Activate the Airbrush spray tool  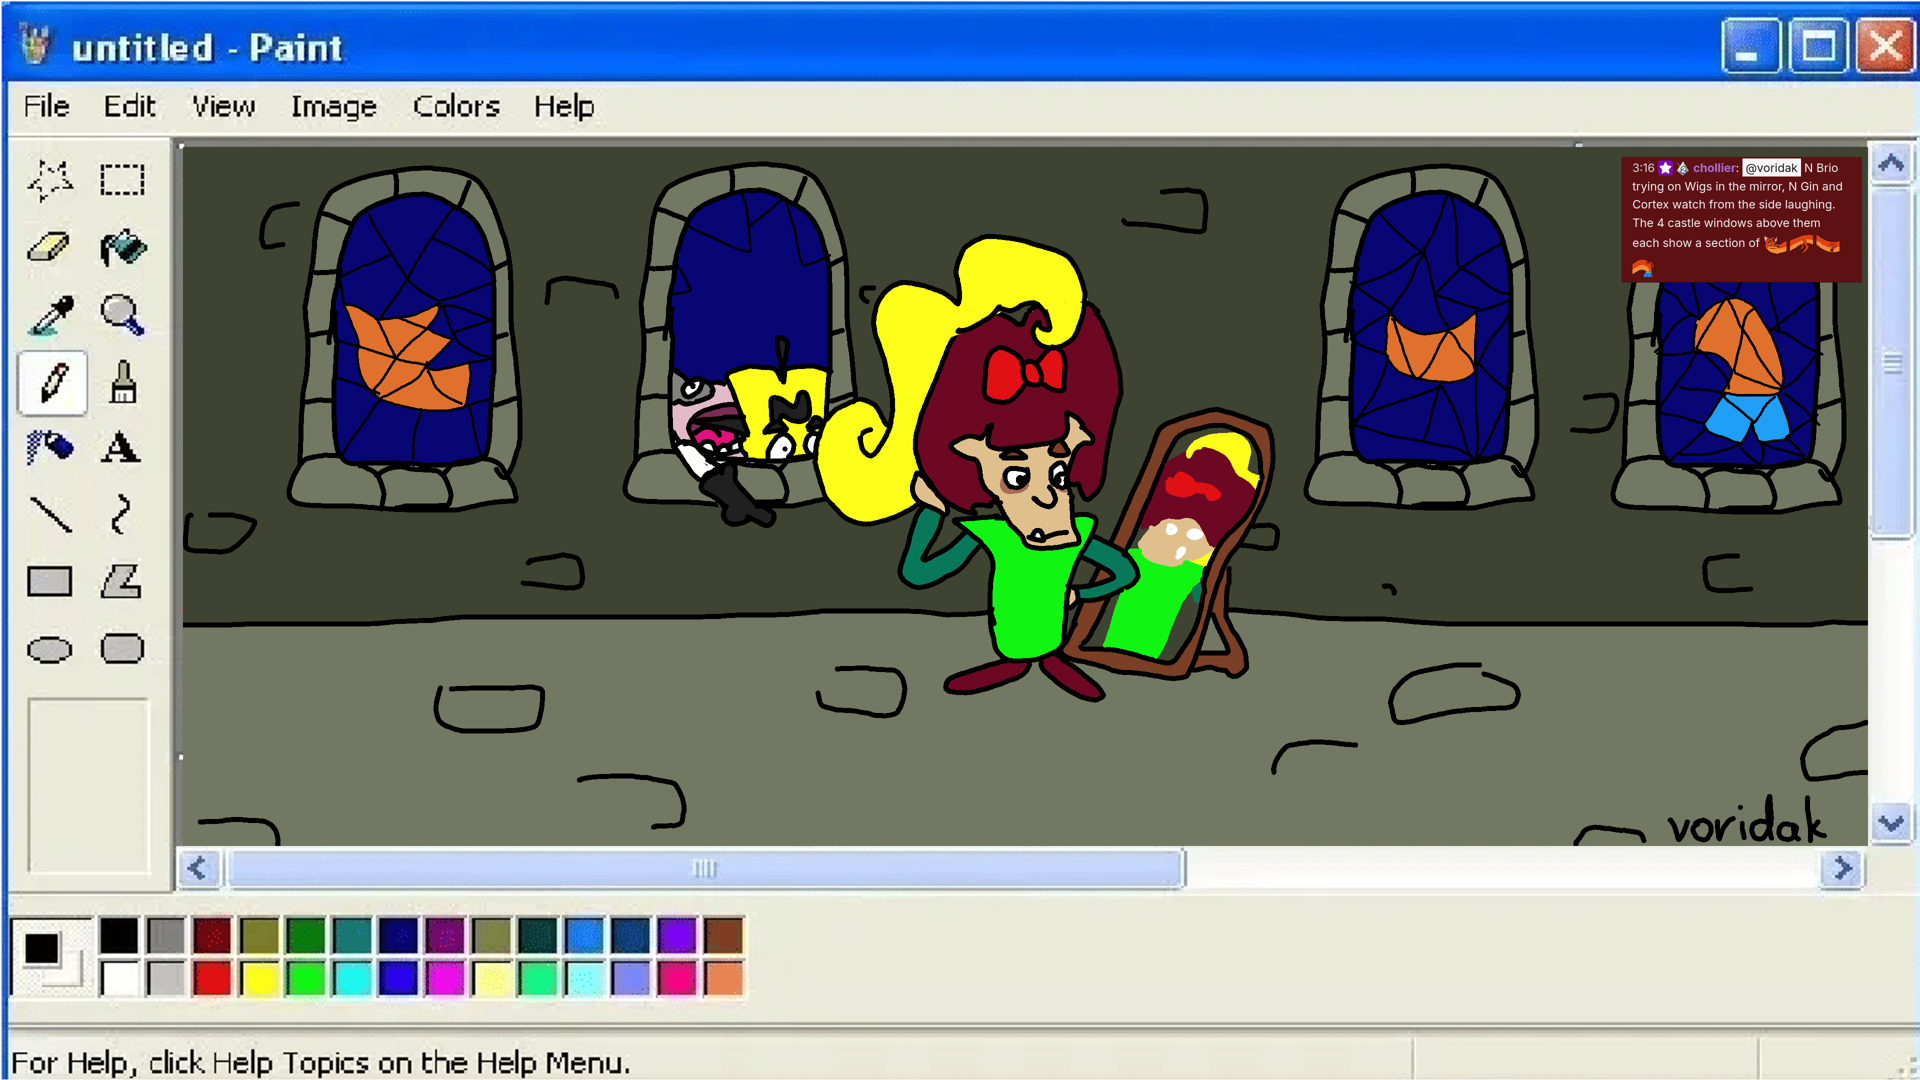[50, 448]
